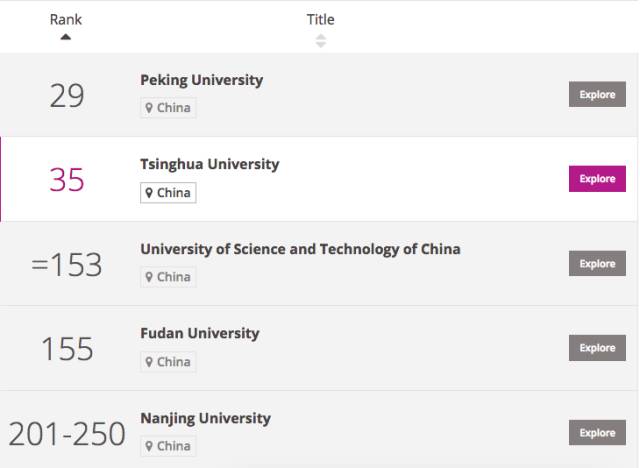Explore Peking University details
Viewport: 640px width, 468px height.
[597, 94]
